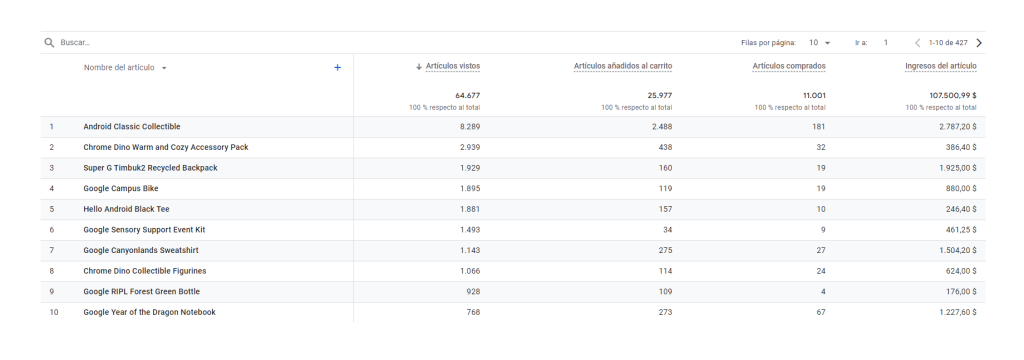Click the 461,25 $ revenue cell
This screenshot has height=360, width=1024.
[962, 230]
